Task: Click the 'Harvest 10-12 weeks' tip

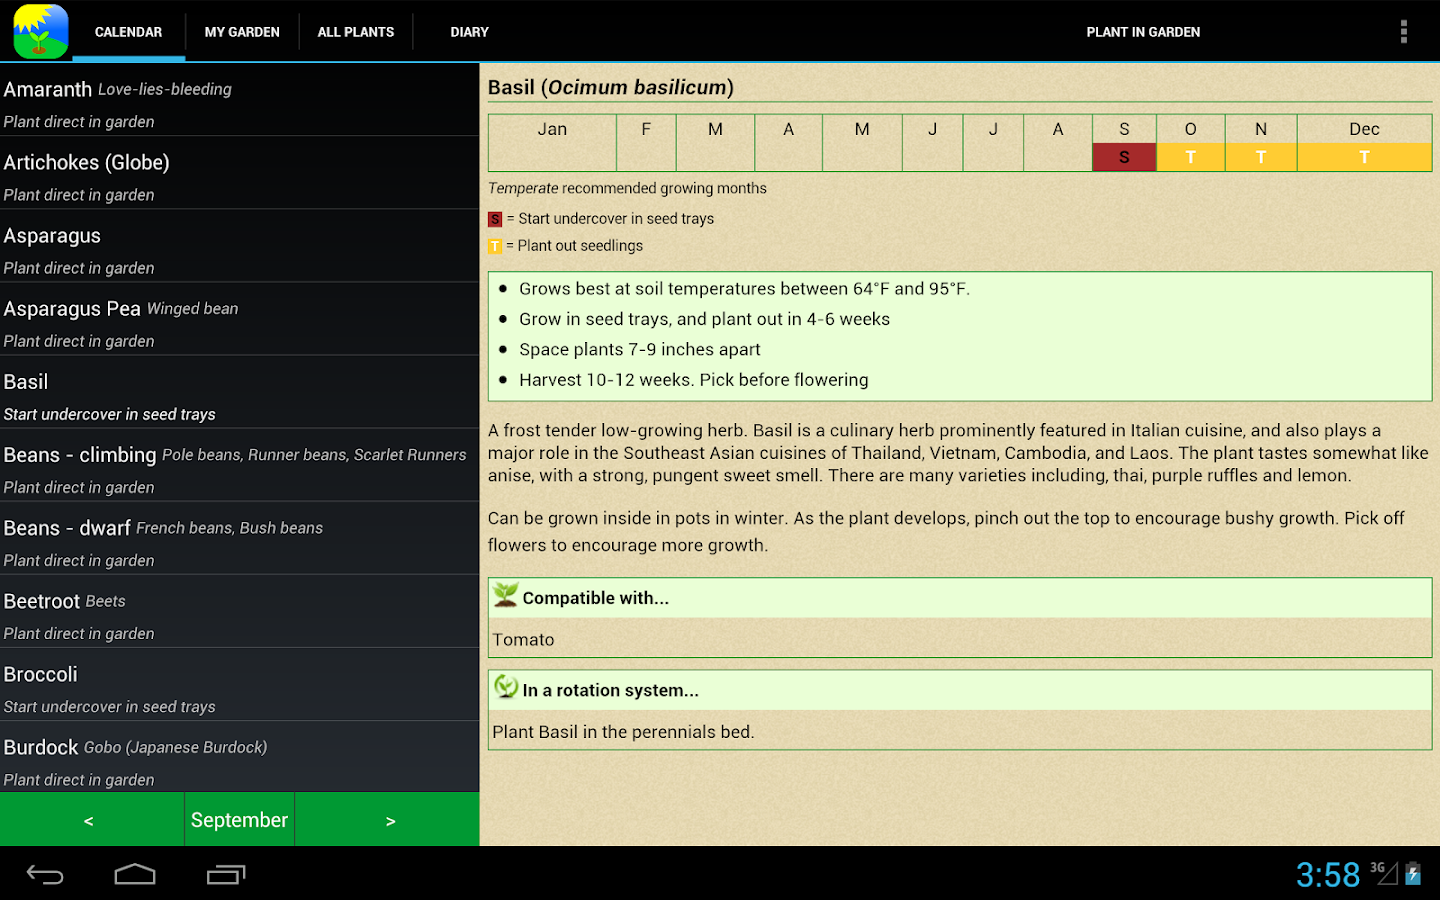Action: click(x=694, y=380)
